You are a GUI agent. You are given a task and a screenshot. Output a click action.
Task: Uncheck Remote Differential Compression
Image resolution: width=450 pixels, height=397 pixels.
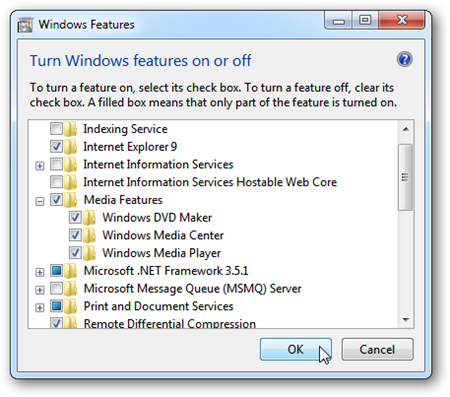pyautogui.click(x=56, y=323)
